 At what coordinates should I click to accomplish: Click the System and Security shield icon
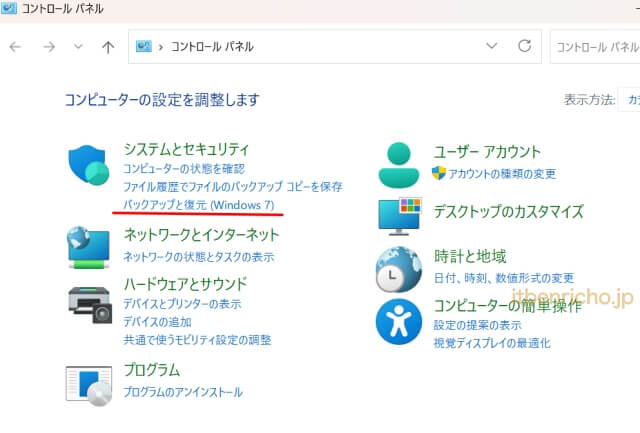[x=89, y=166]
